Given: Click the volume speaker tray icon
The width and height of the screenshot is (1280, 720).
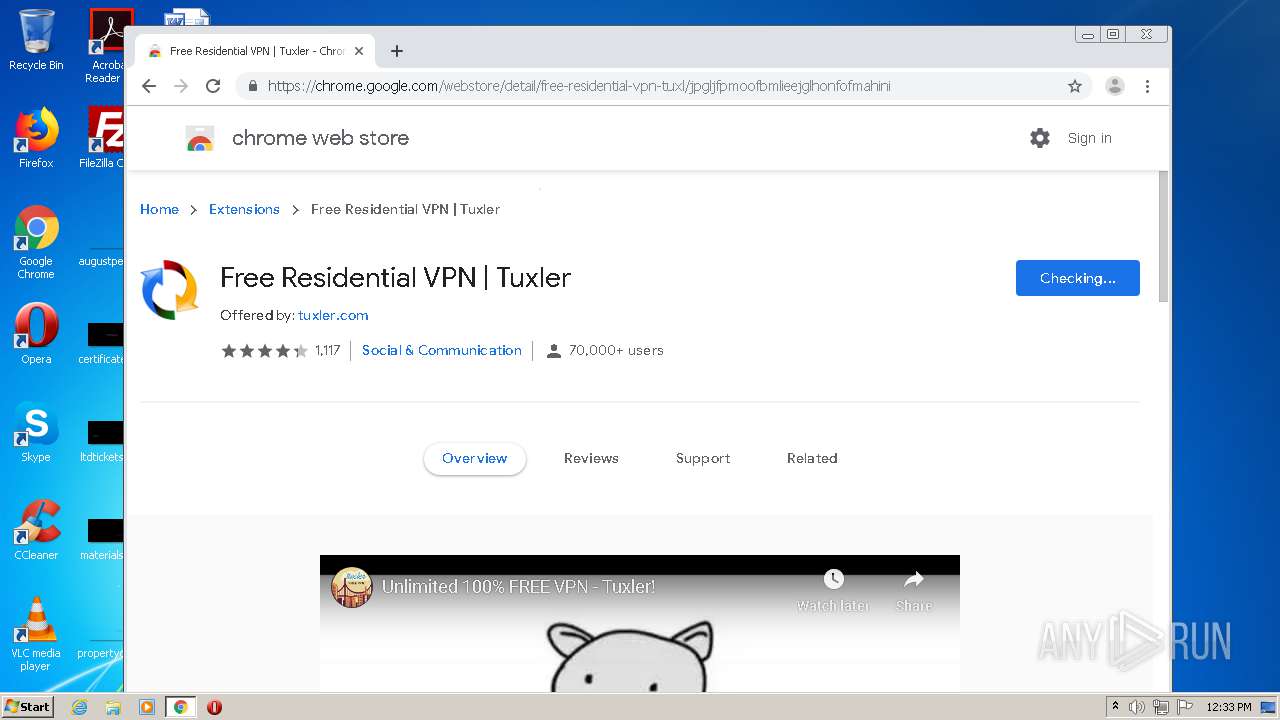Looking at the screenshot, I should (x=1137, y=707).
